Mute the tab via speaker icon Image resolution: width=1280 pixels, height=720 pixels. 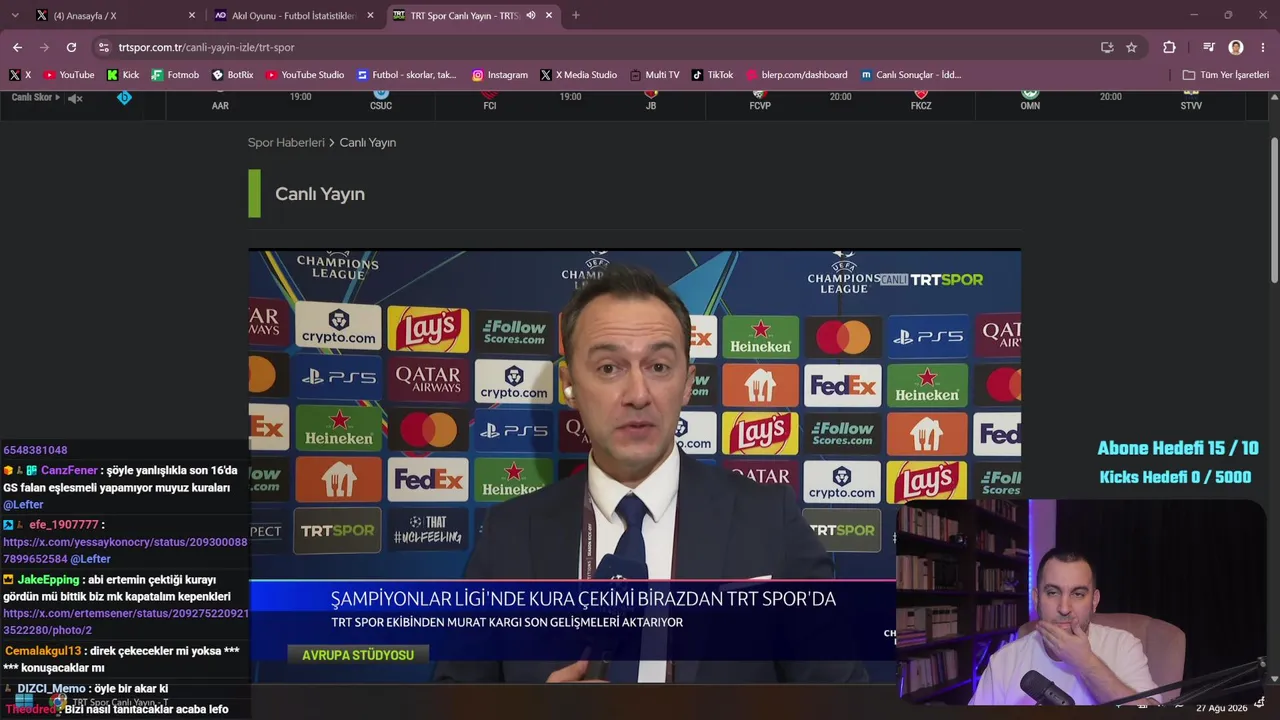(x=531, y=15)
